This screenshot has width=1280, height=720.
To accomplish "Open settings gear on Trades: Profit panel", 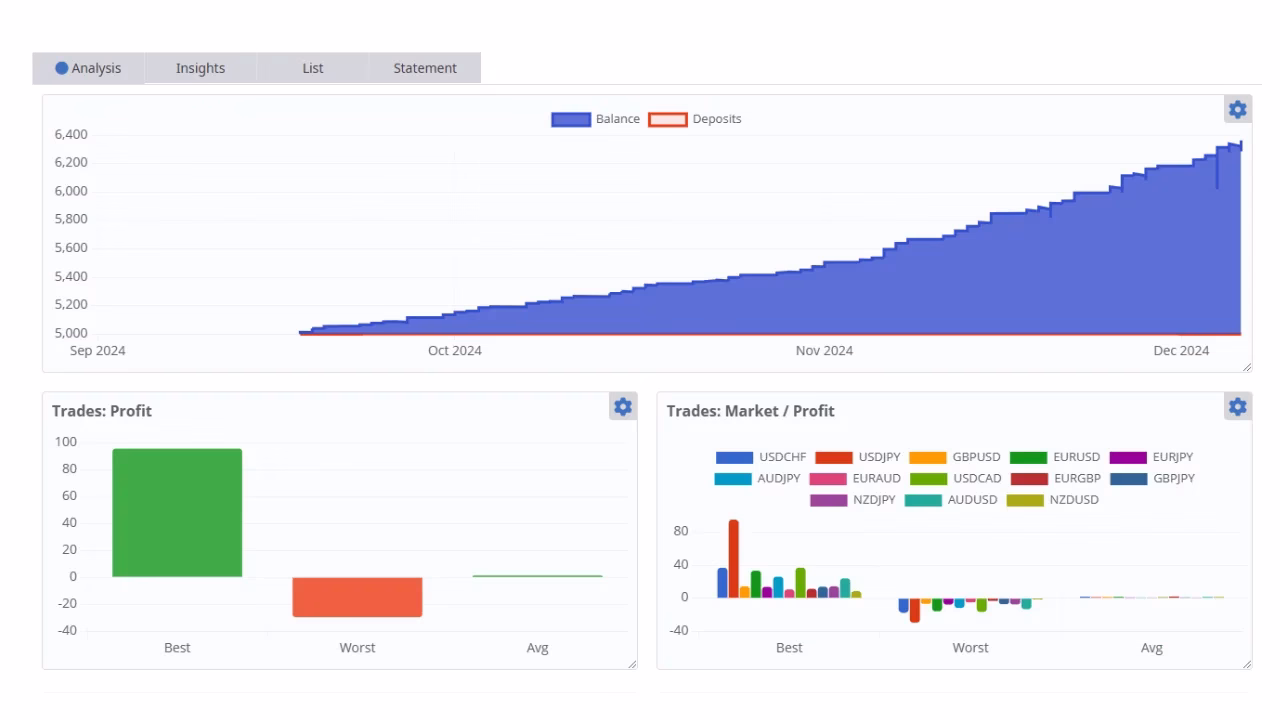I will [623, 407].
